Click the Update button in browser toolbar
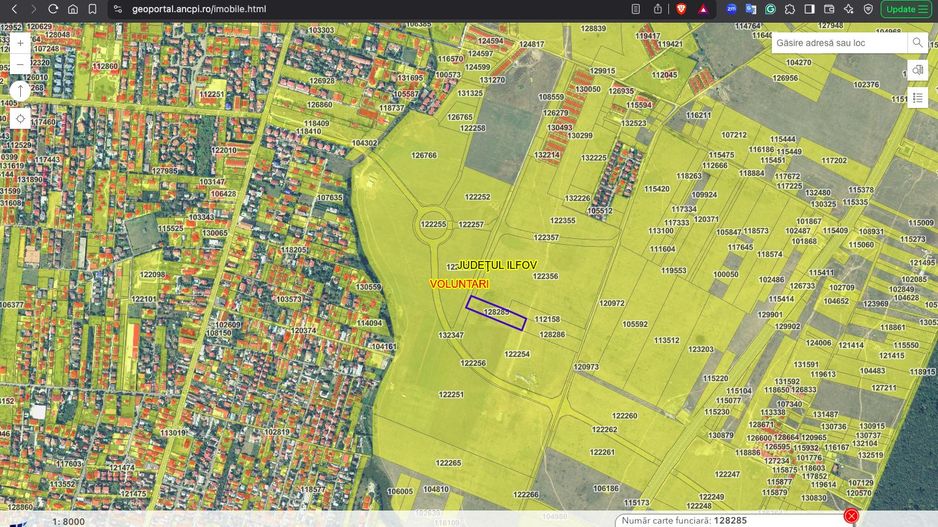The height and width of the screenshot is (527, 938). click(907, 9)
